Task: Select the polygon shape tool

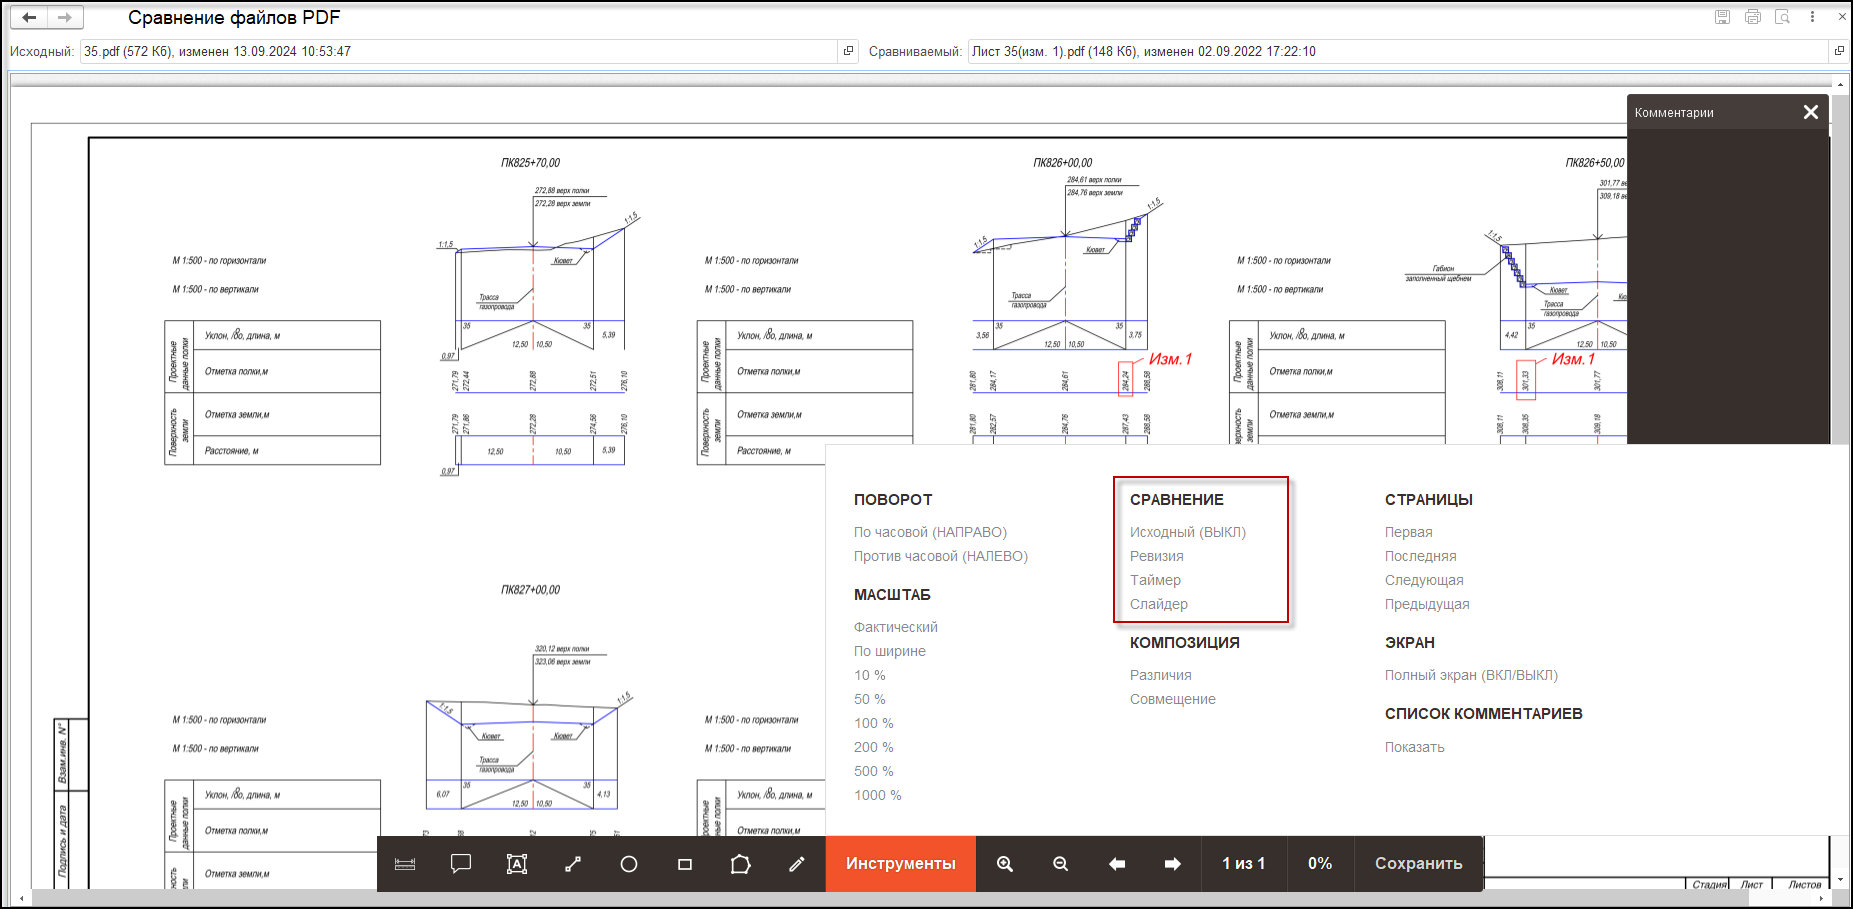Action: click(x=741, y=864)
